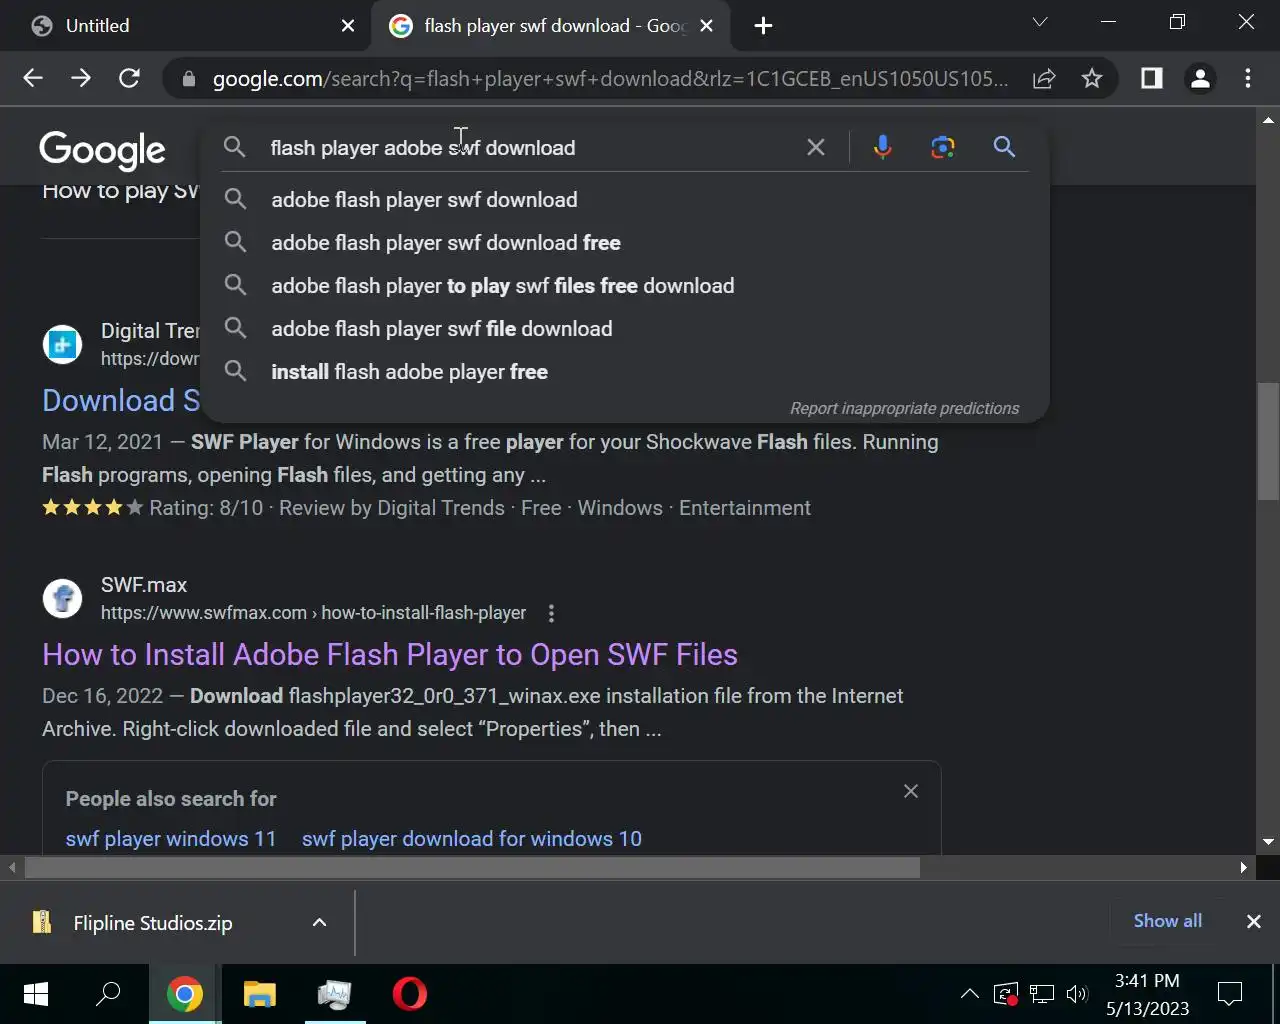Screen dimensions: 1280x1024
Task: Open the taskbar clock showing 3:41 PM
Action: [x=1147, y=994]
